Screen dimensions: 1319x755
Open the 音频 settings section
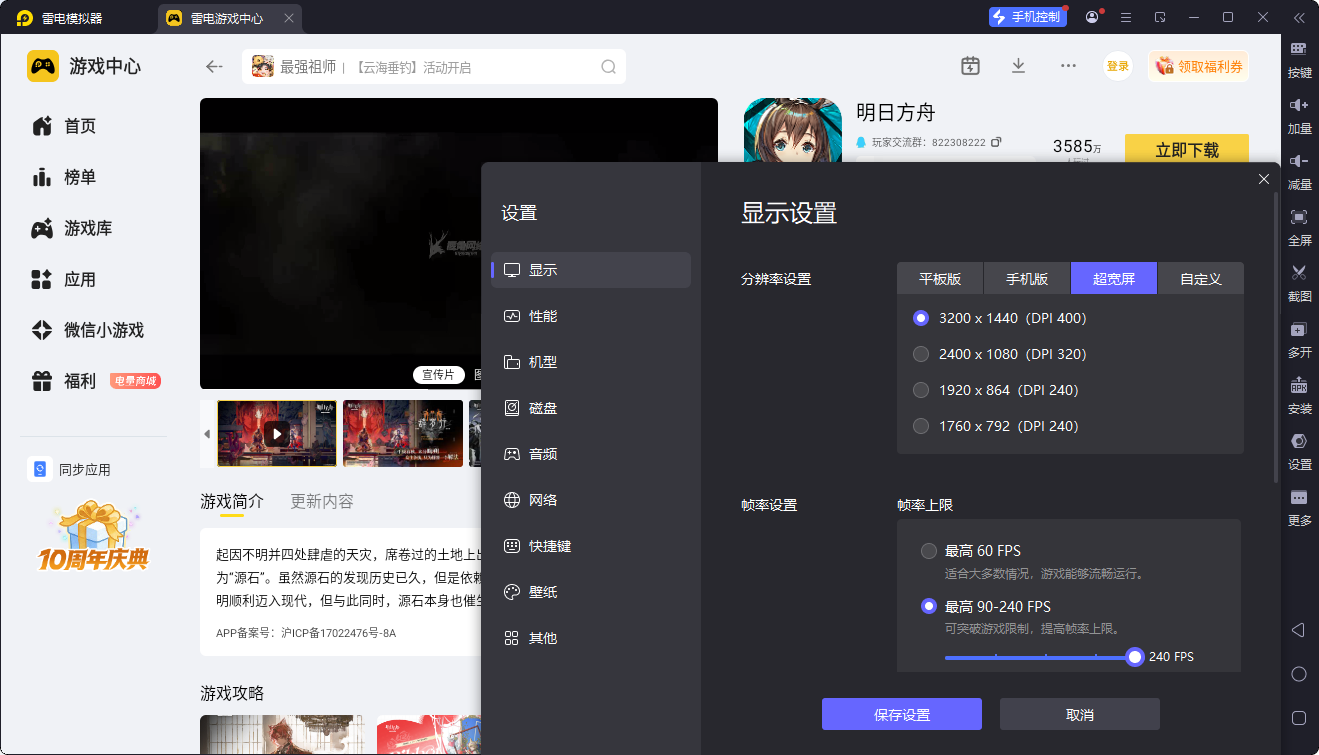coord(591,454)
